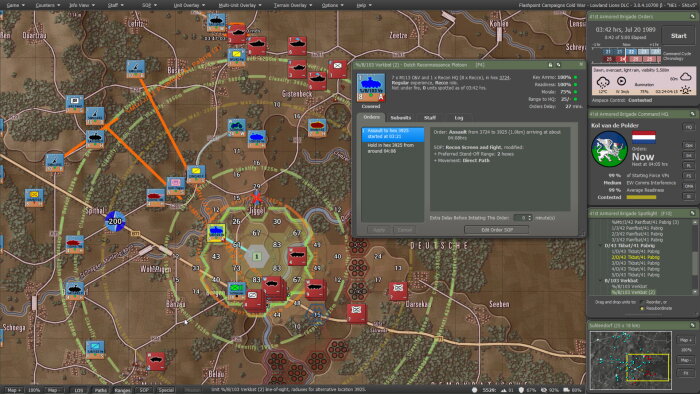
Task: Click the spotlight list scroll up arrow
Action: 695,222
